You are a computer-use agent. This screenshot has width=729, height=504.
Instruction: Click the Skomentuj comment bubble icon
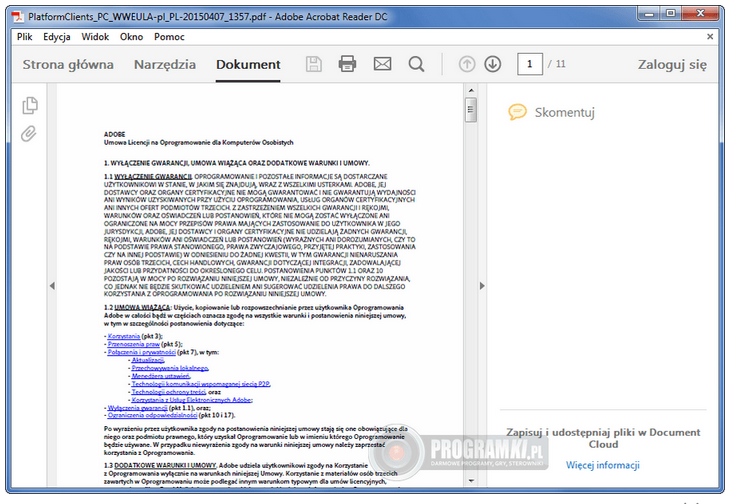[517, 112]
